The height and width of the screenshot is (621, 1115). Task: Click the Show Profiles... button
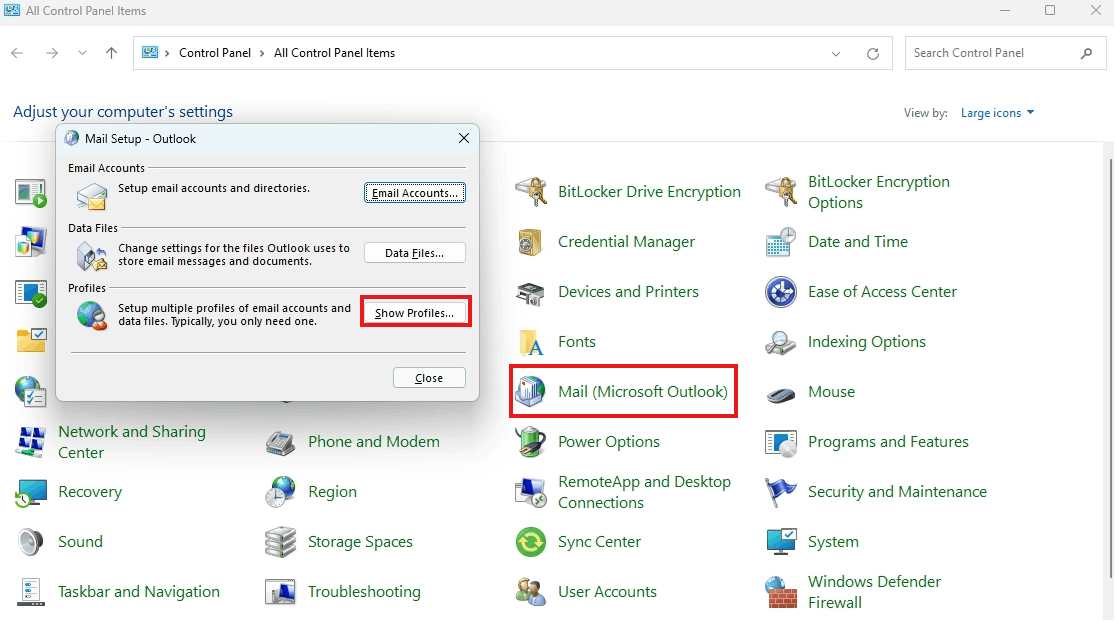click(x=415, y=313)
